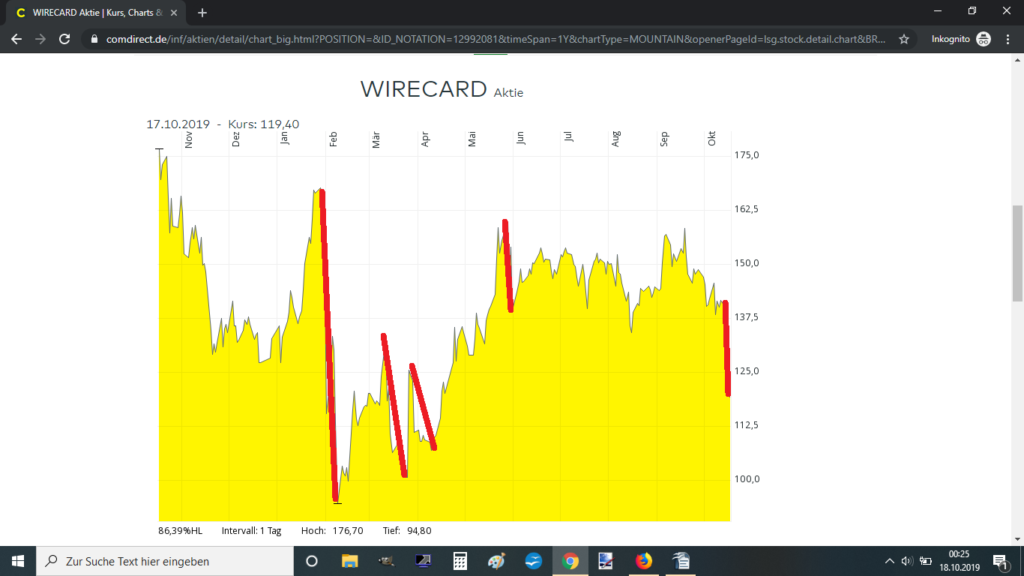Open File Explorer from the taskbar
The image size is (1024, 576).
(349, 560)
